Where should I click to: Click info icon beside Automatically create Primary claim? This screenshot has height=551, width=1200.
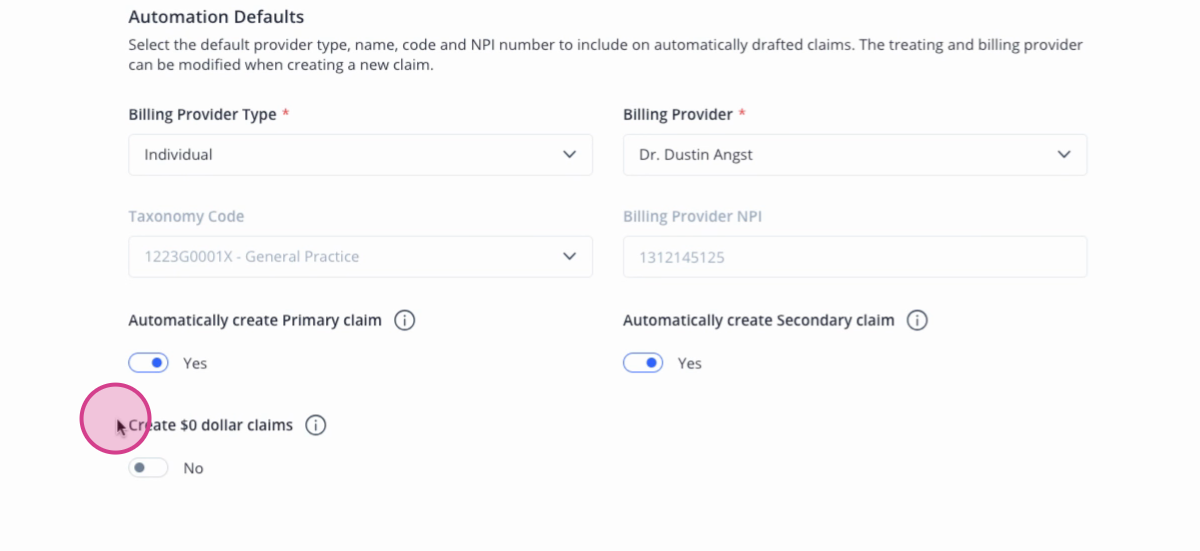(x=404, y=321)
